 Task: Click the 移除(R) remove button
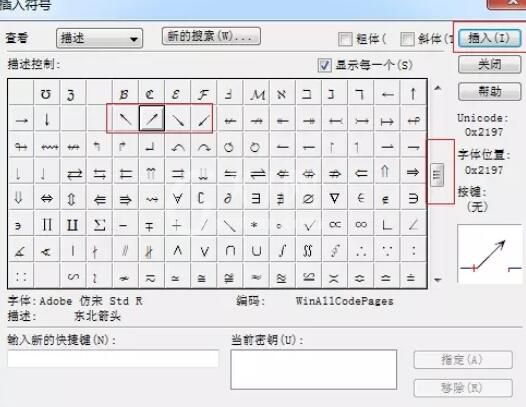click(463, 388)
